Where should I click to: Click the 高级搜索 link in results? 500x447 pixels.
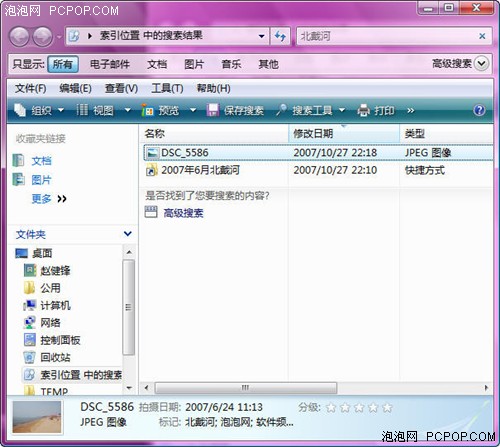183,213
